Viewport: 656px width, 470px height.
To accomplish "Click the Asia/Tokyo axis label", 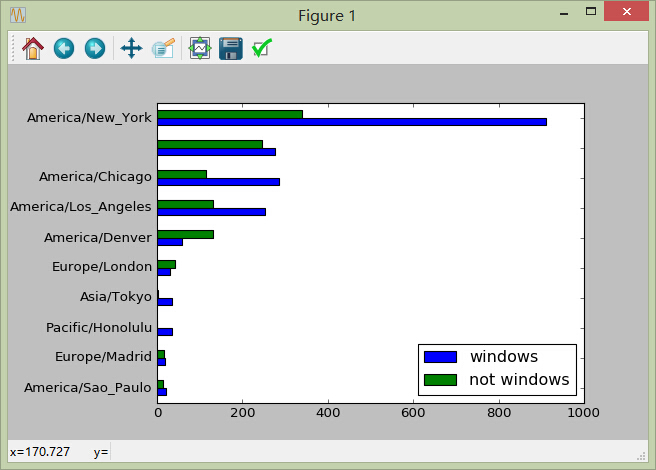I will (116, 297).
